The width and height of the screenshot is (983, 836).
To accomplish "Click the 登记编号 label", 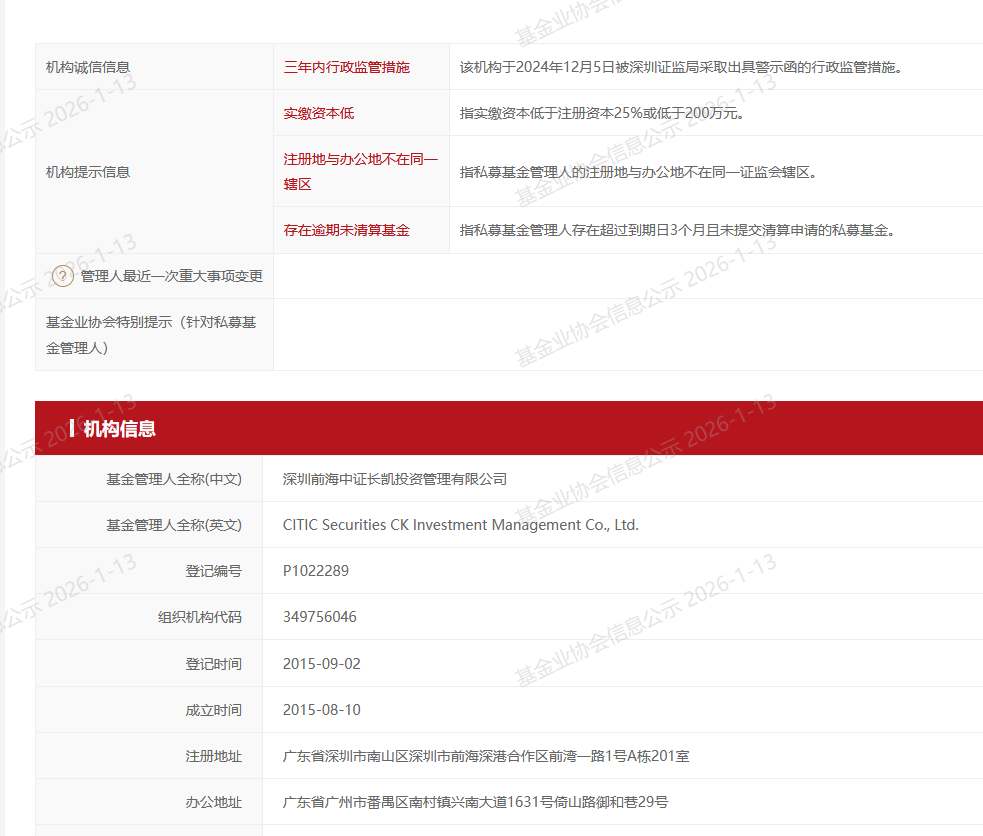I will click(214, 572).
